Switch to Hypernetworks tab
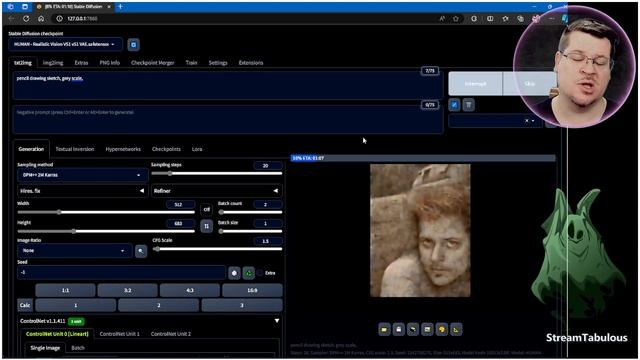Screen dimensions: 640x360 pos(123,149)
